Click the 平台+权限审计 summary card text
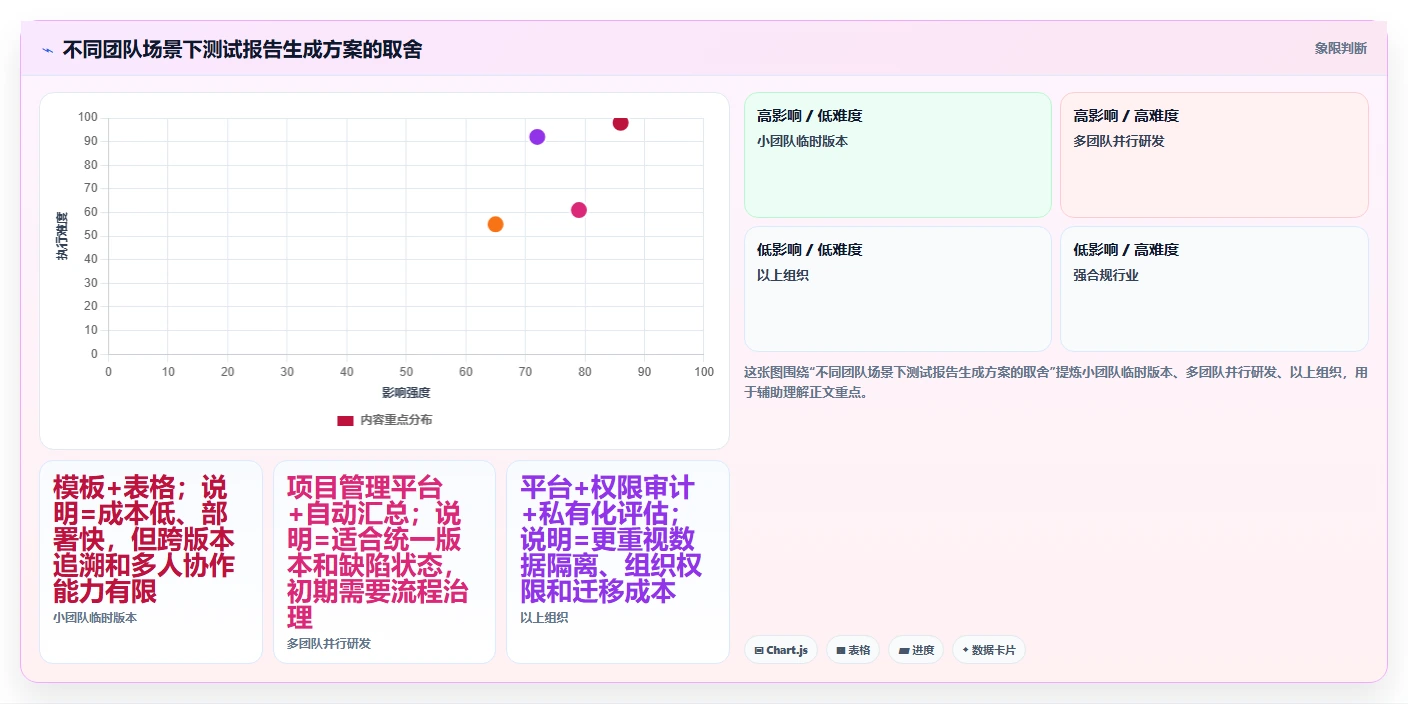This screenshot has width=1408, height=704. point(611,540)
